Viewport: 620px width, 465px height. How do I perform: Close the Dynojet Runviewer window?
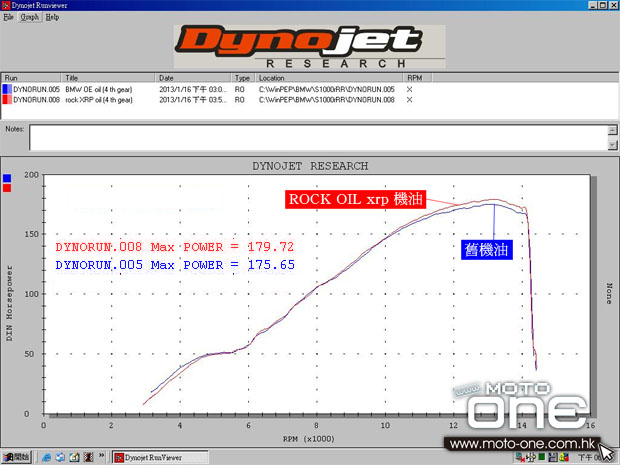(613, 5)
